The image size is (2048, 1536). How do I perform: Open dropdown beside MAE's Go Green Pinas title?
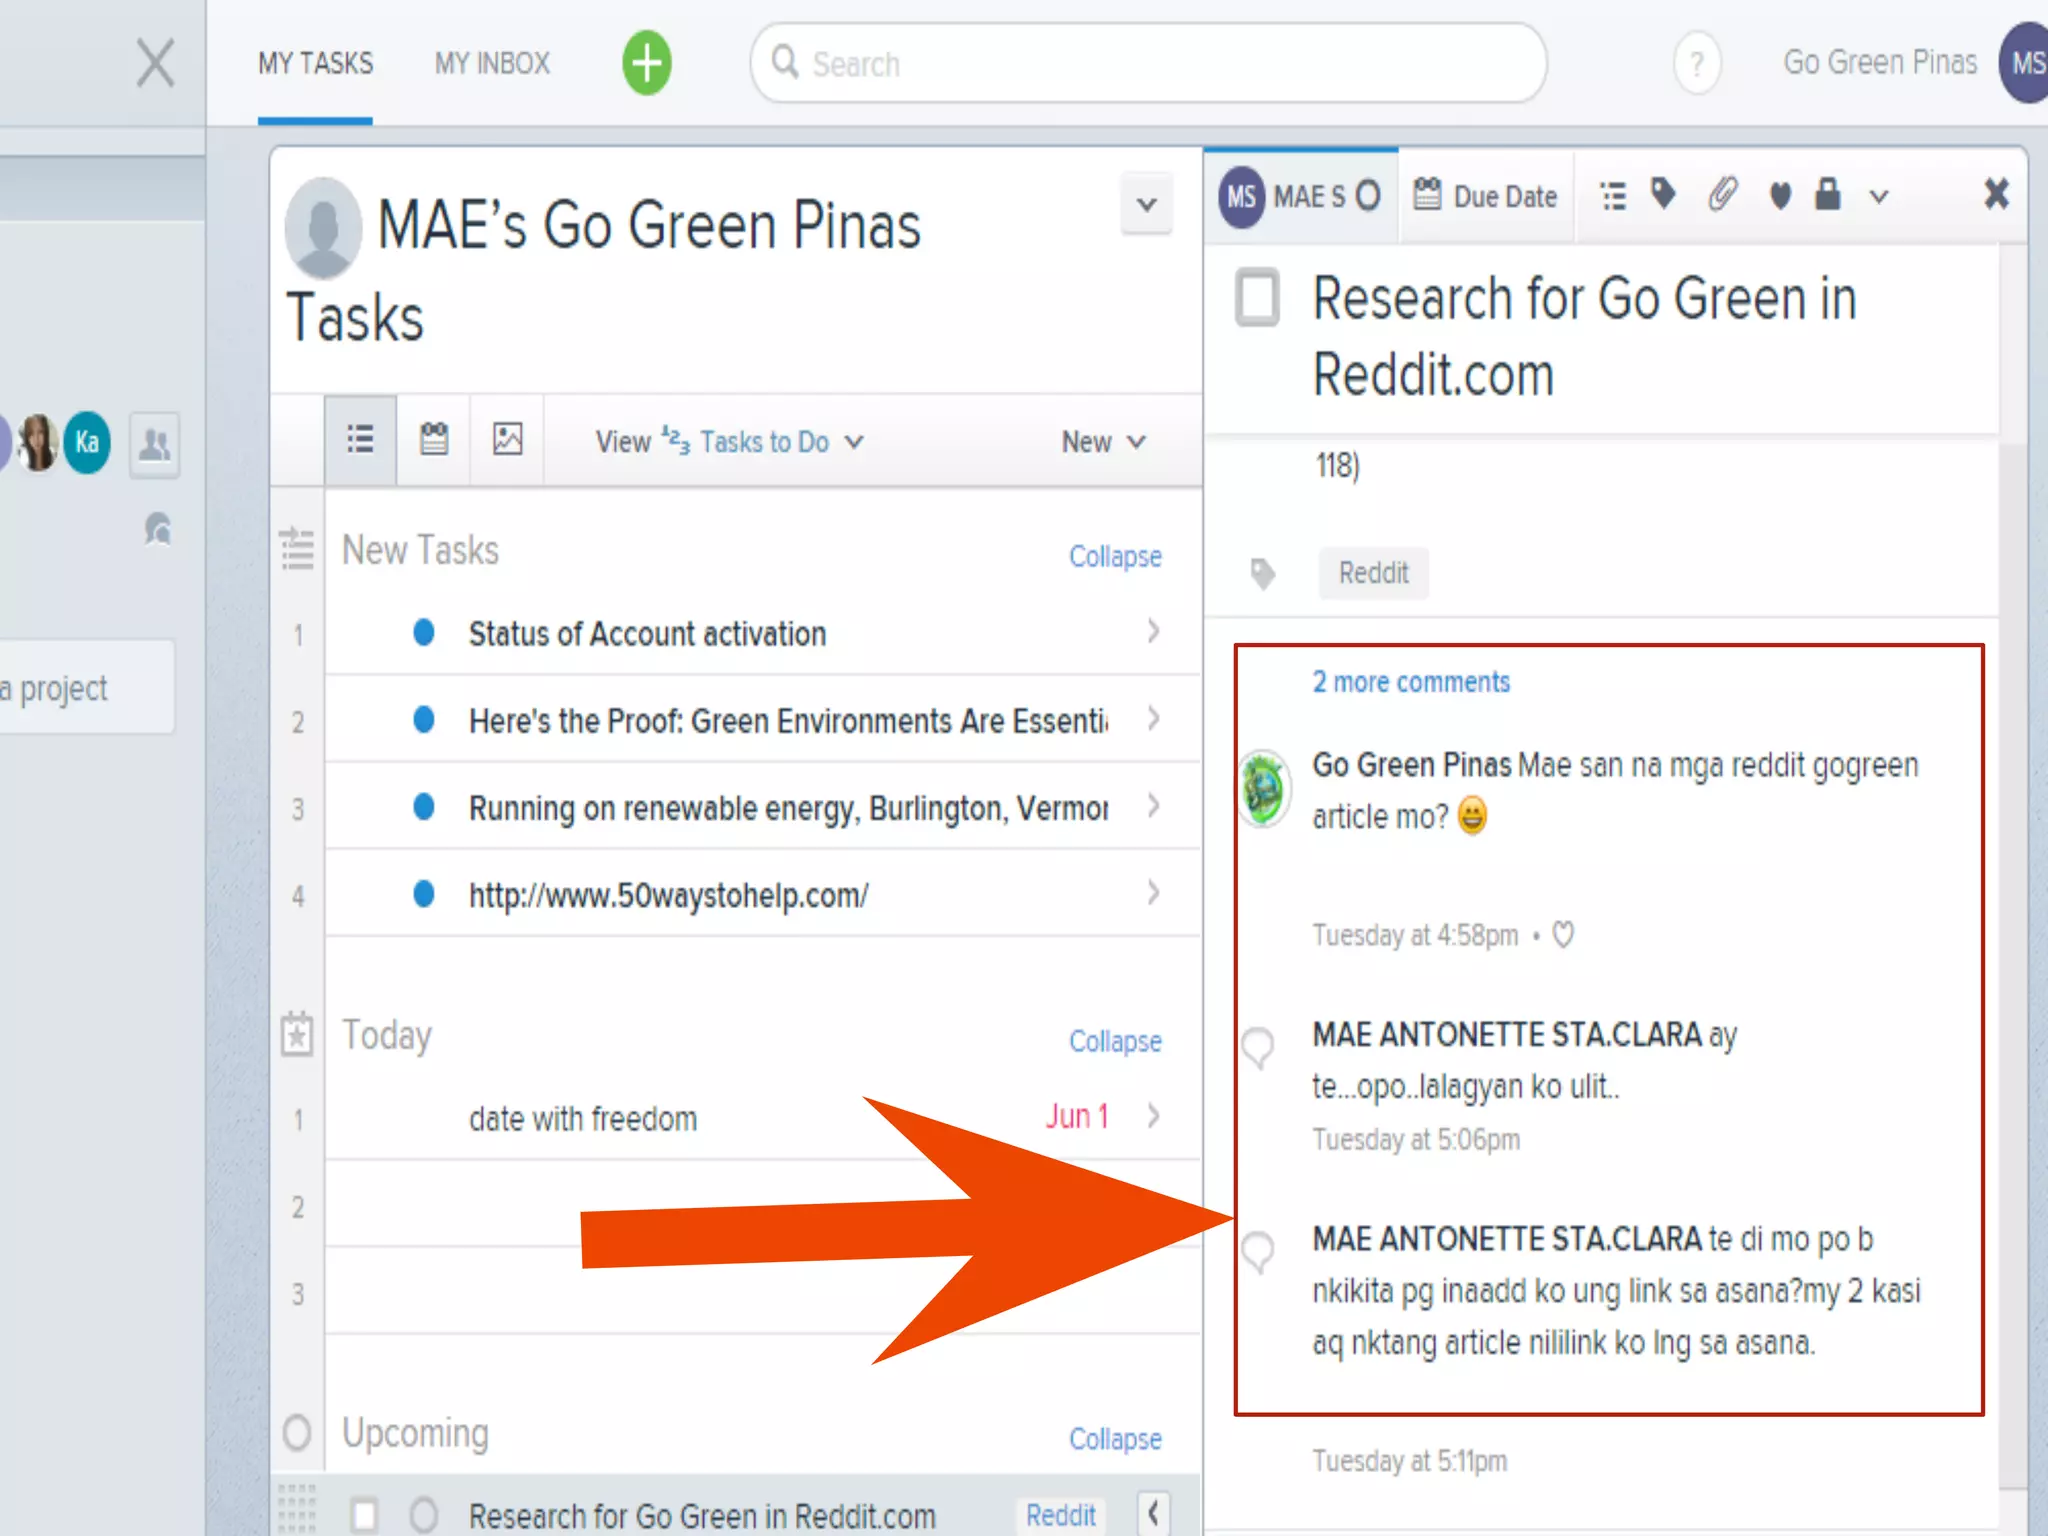coord(1146,205)
